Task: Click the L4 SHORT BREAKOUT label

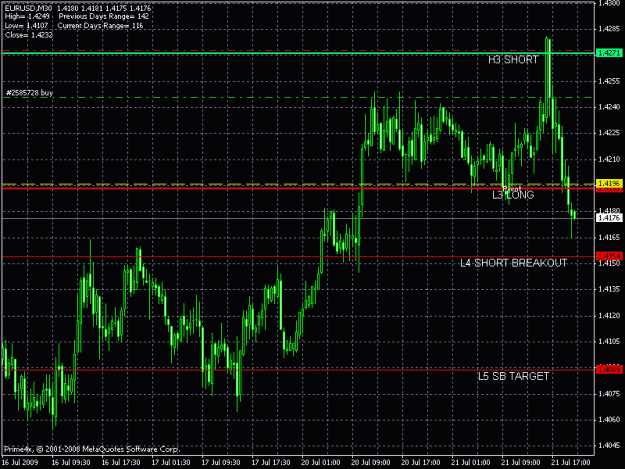Action: click(513, 263)
